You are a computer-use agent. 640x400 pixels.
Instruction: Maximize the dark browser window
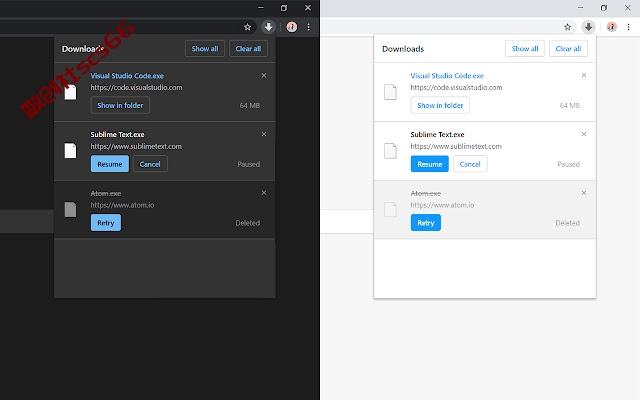tap(284, 8)
